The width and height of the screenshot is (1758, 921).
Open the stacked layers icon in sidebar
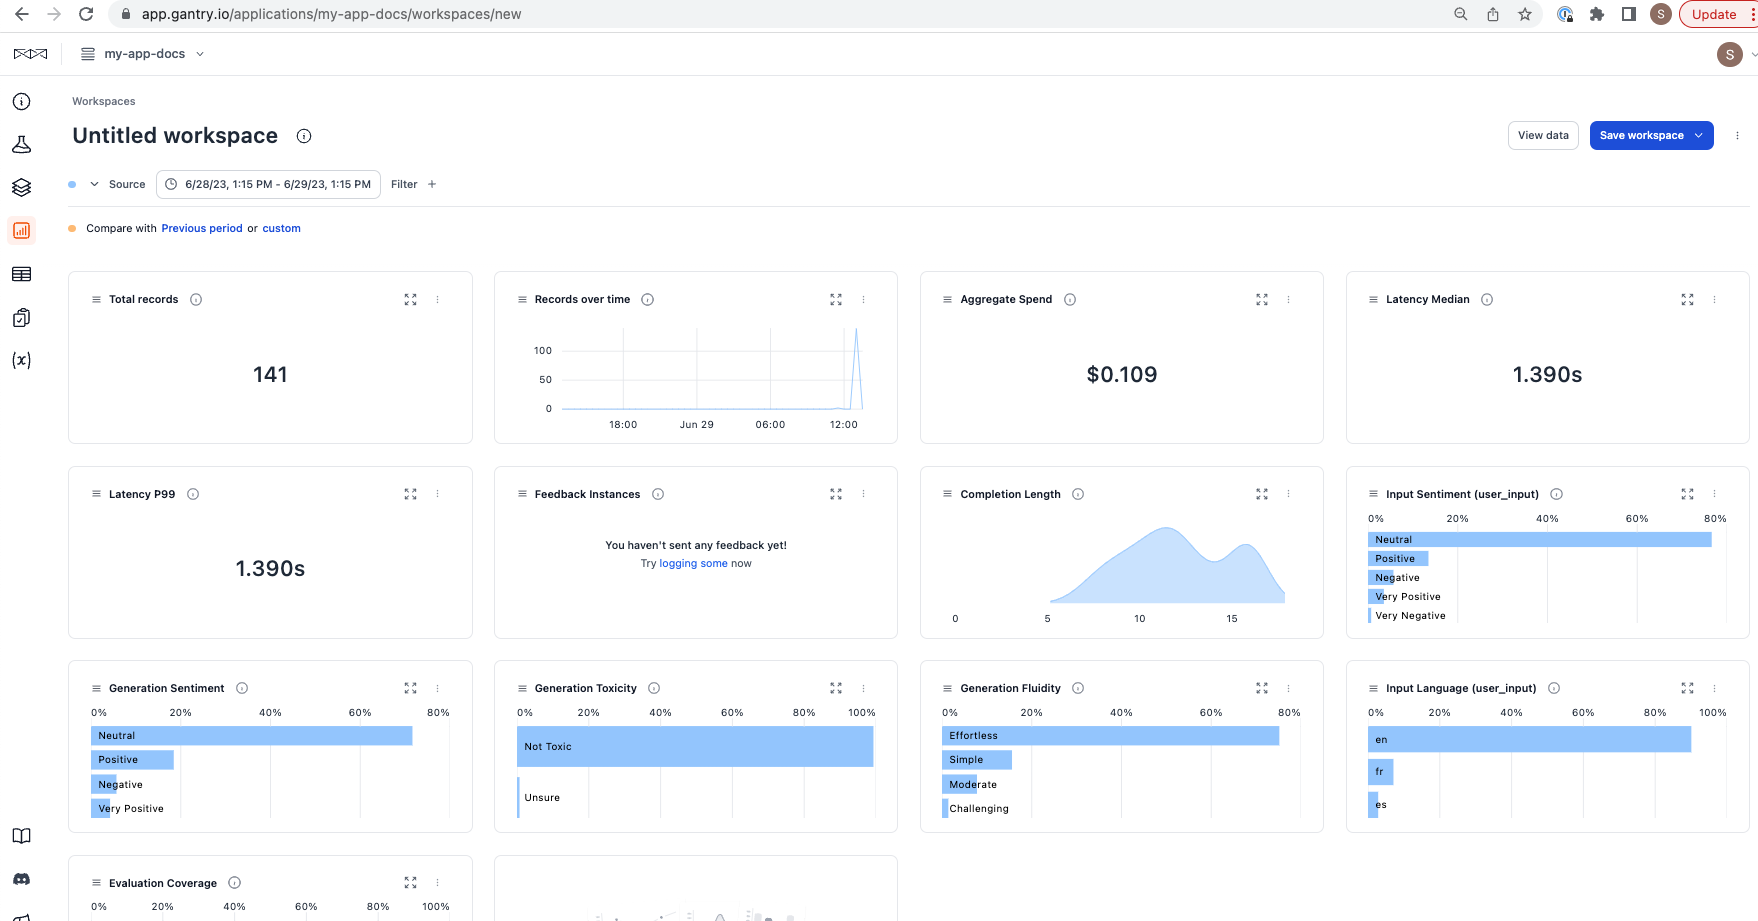pos(21,188)
